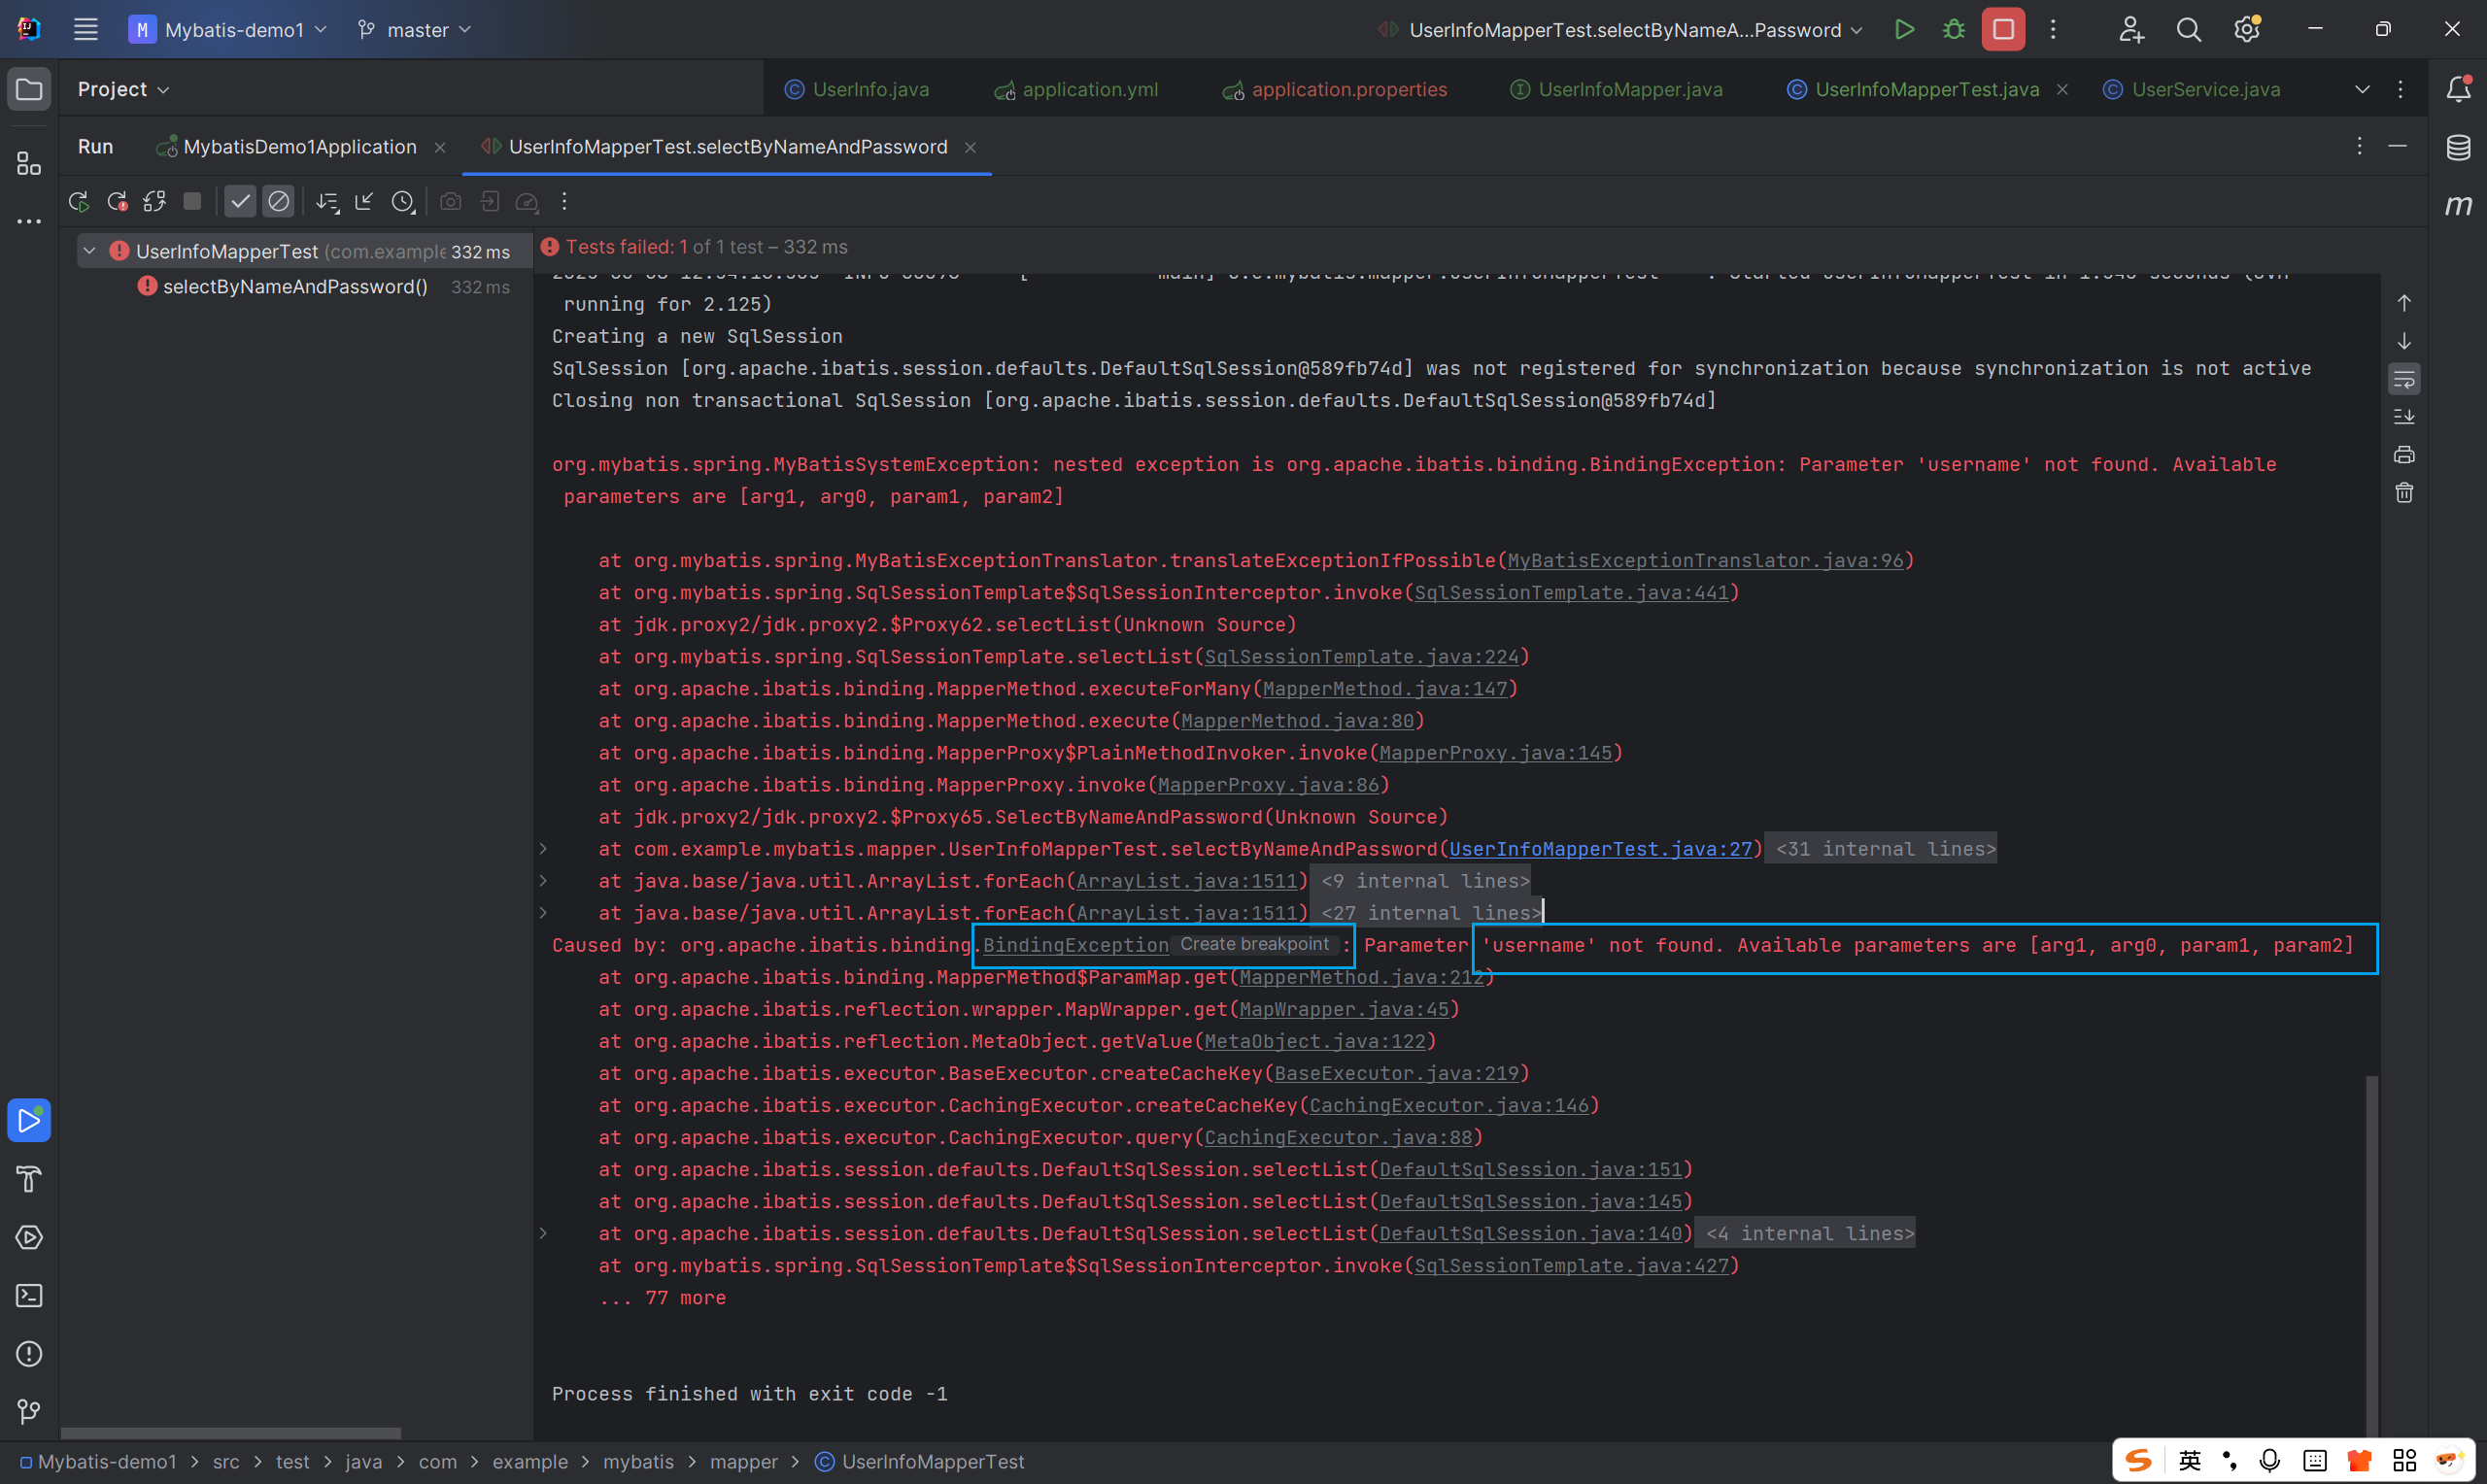Clear all console output trash icon

(x=2404, y=493)
